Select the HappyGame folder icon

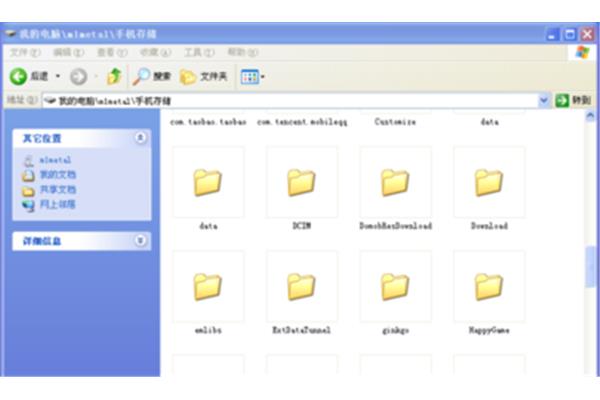489,287
